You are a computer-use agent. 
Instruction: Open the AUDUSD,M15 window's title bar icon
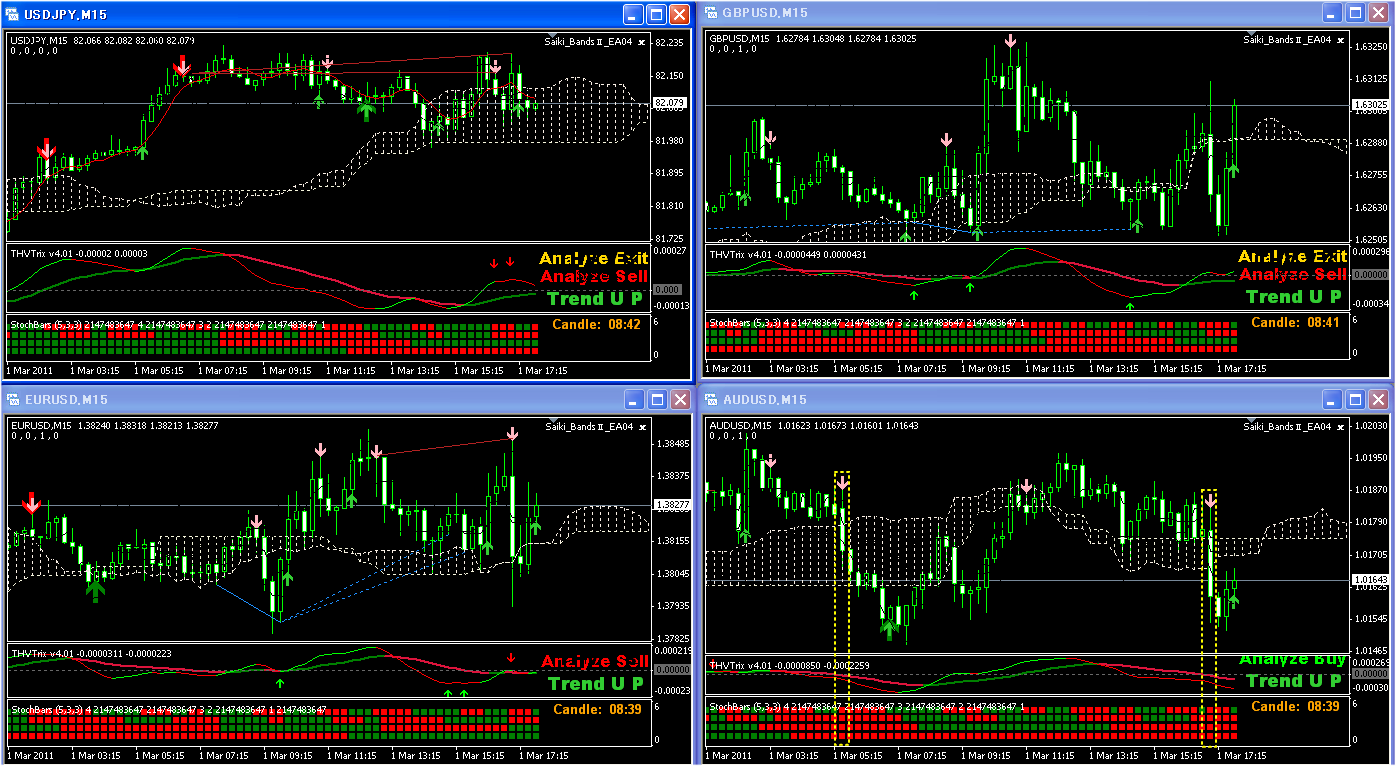point(711,400)
